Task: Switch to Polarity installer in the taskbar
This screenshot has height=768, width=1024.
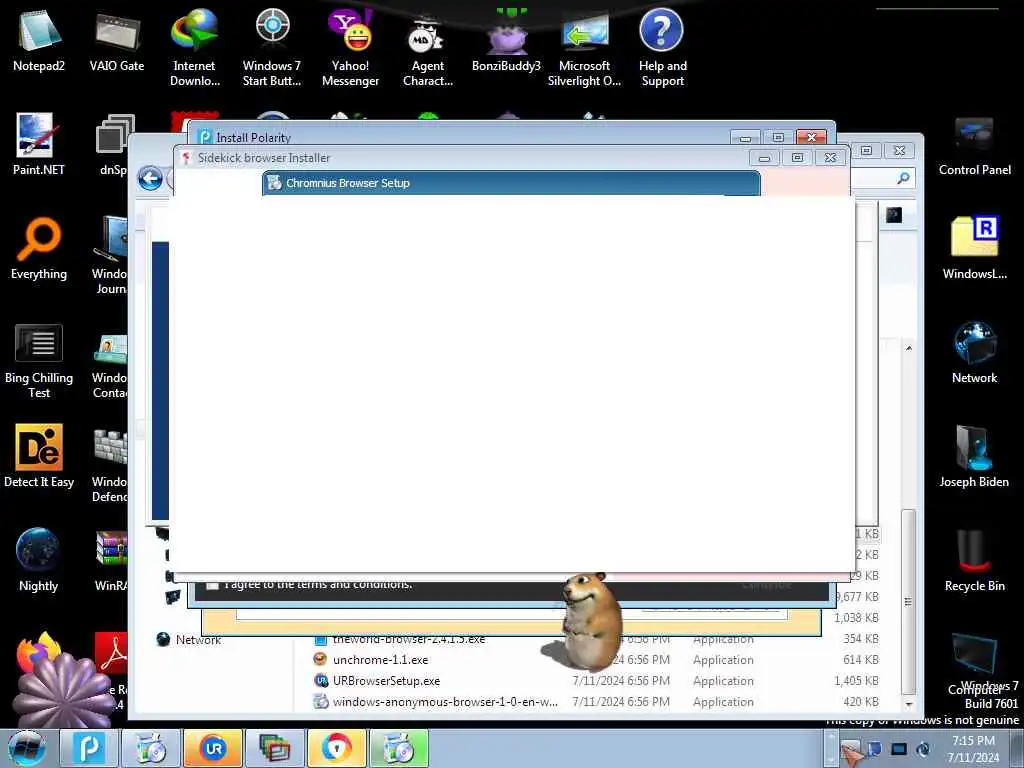Action: coord(89,748)
